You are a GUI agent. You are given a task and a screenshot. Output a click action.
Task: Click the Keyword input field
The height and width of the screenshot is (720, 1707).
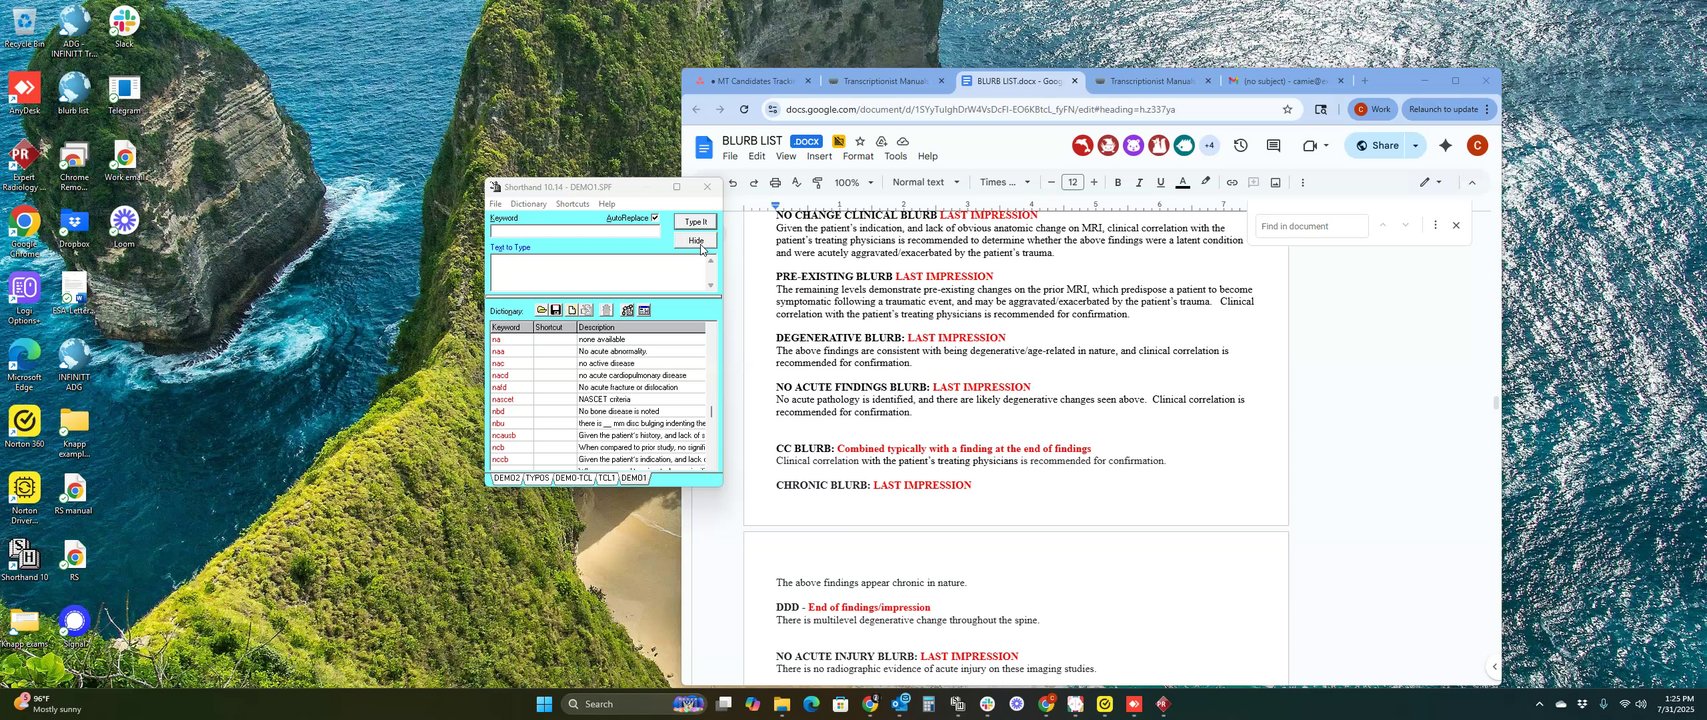[x=575, y=231]
